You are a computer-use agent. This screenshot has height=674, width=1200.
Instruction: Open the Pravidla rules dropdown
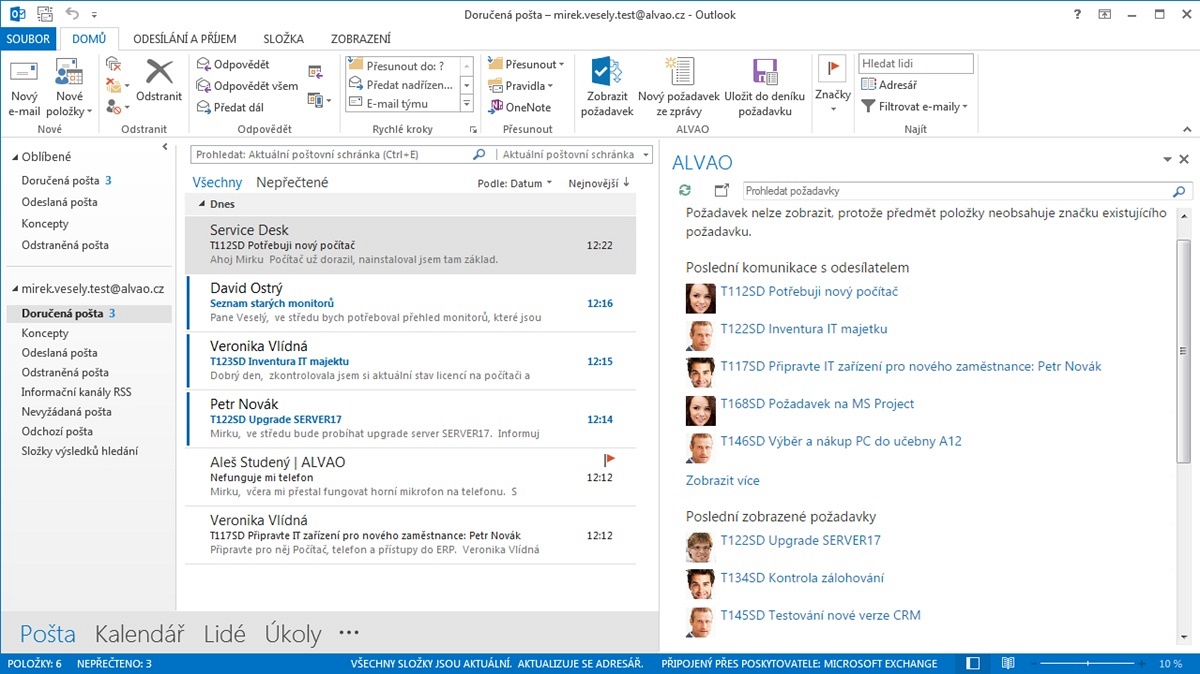521,86
